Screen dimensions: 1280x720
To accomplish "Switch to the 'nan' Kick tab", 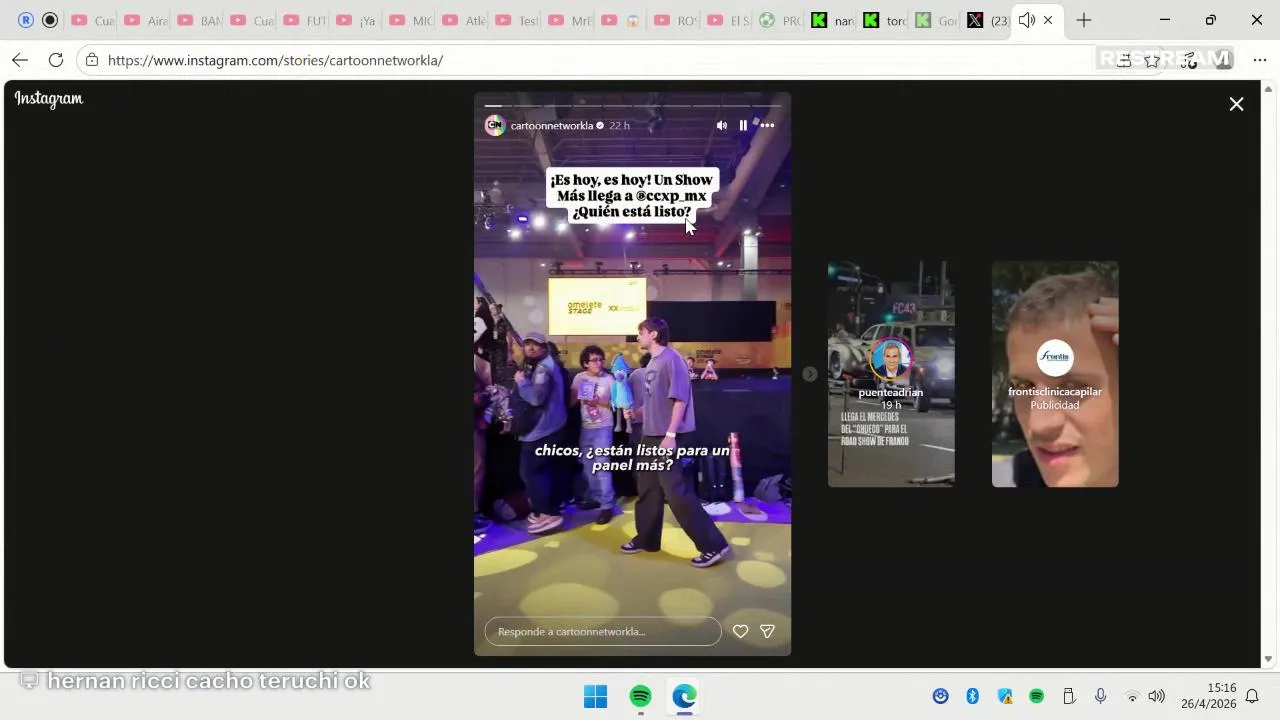I will tap(834, 20).
